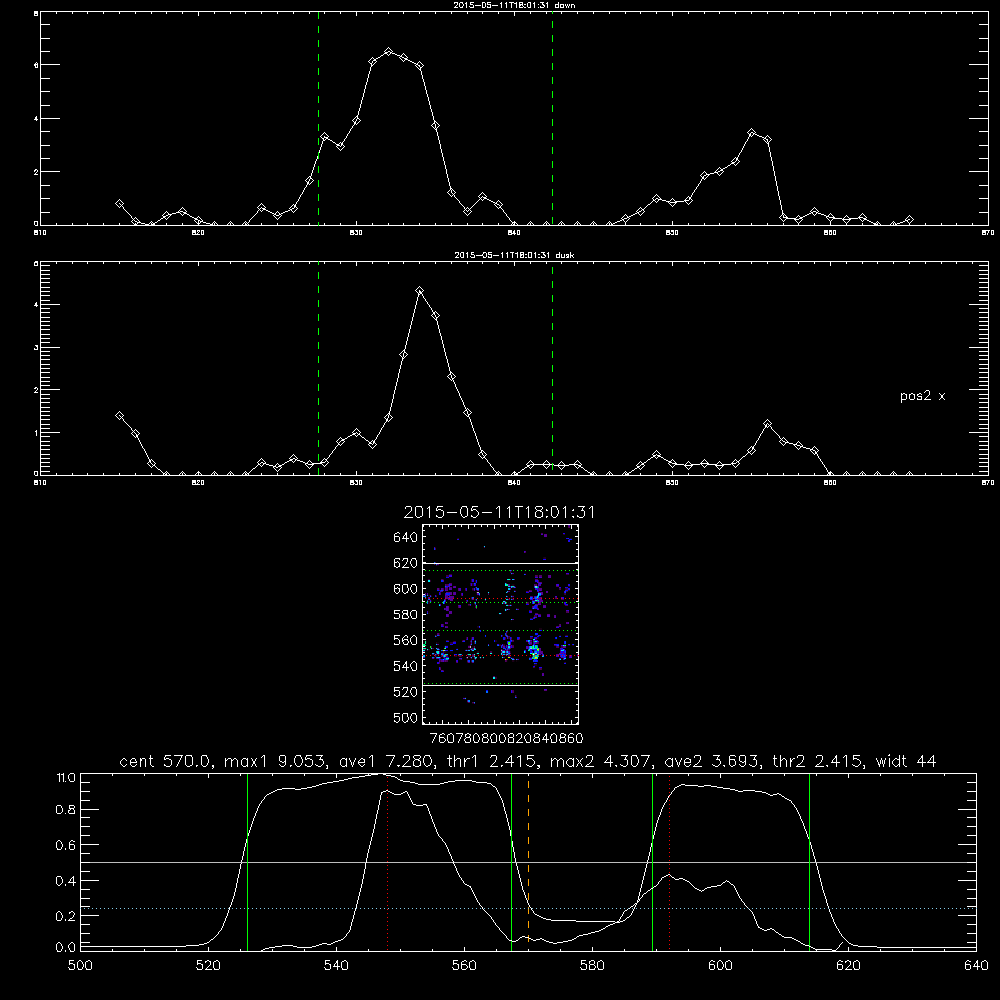Screen dimensions: 1000x1000
Task: Click the '520' x-axis label of bottom plot
Action: [x=208, y=965]
